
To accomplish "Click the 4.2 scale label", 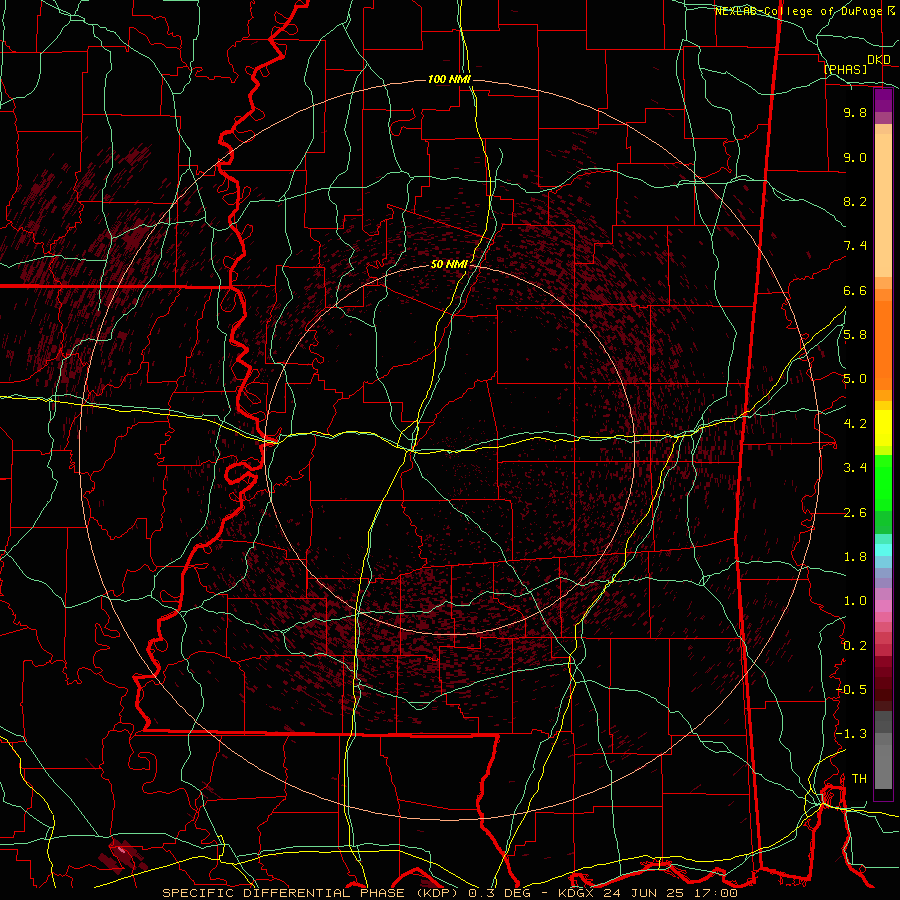I will coord(855,424).
